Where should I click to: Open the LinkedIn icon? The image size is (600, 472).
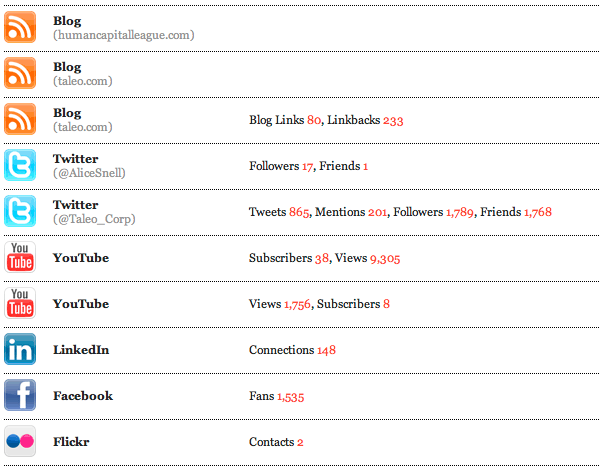pos(20,349)
